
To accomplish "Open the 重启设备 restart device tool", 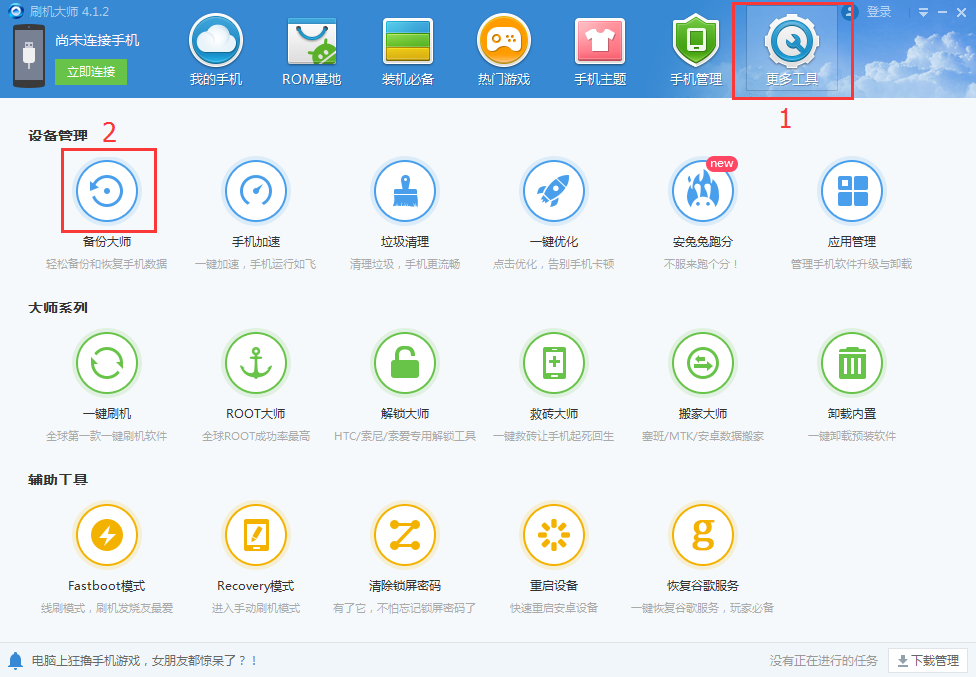I will pyautogui.click(x=554, y=534).
